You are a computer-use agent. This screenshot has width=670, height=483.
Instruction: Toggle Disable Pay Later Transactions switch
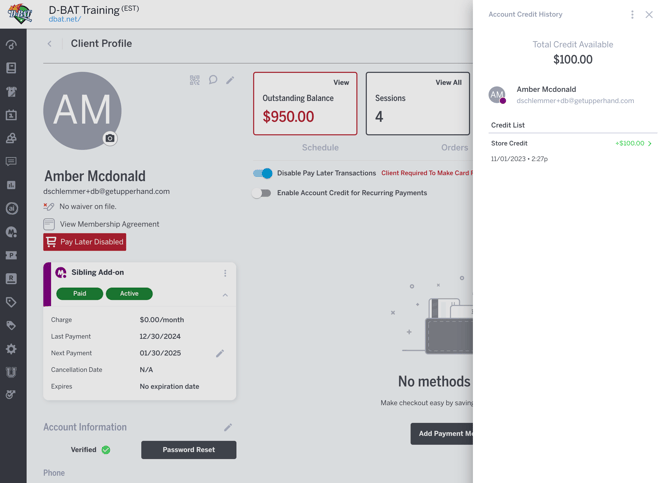click(x=262, y=173)
